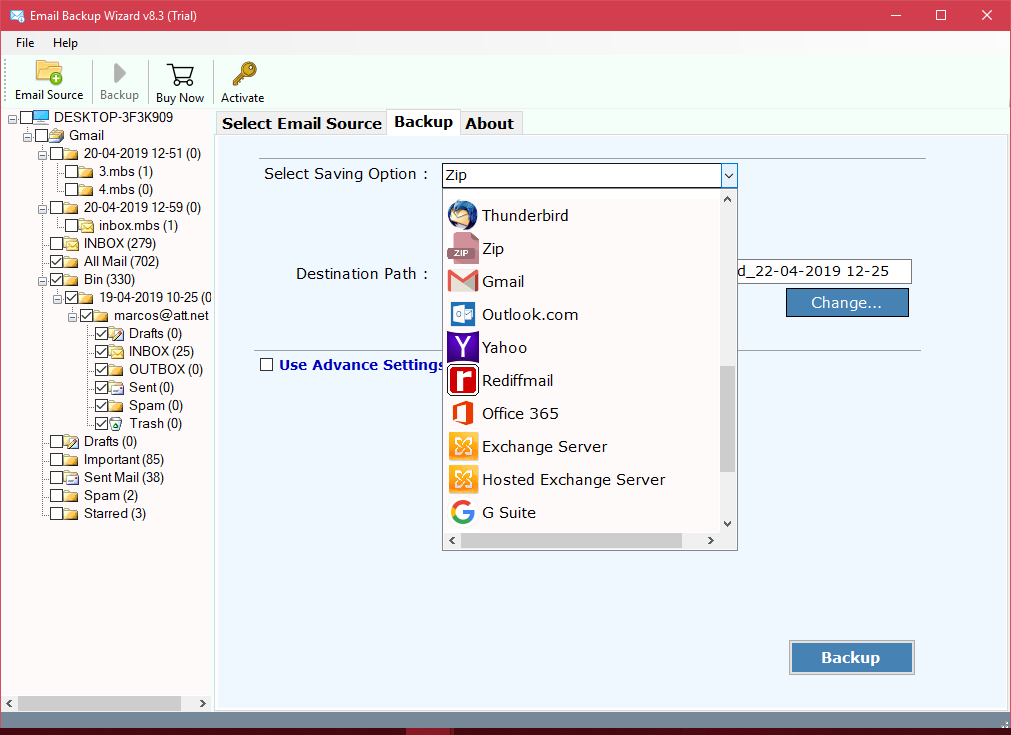This screenshot has height=735, width=1011.
Task: Check the Important (85) checkbox
Action: (x=57, y=460)
